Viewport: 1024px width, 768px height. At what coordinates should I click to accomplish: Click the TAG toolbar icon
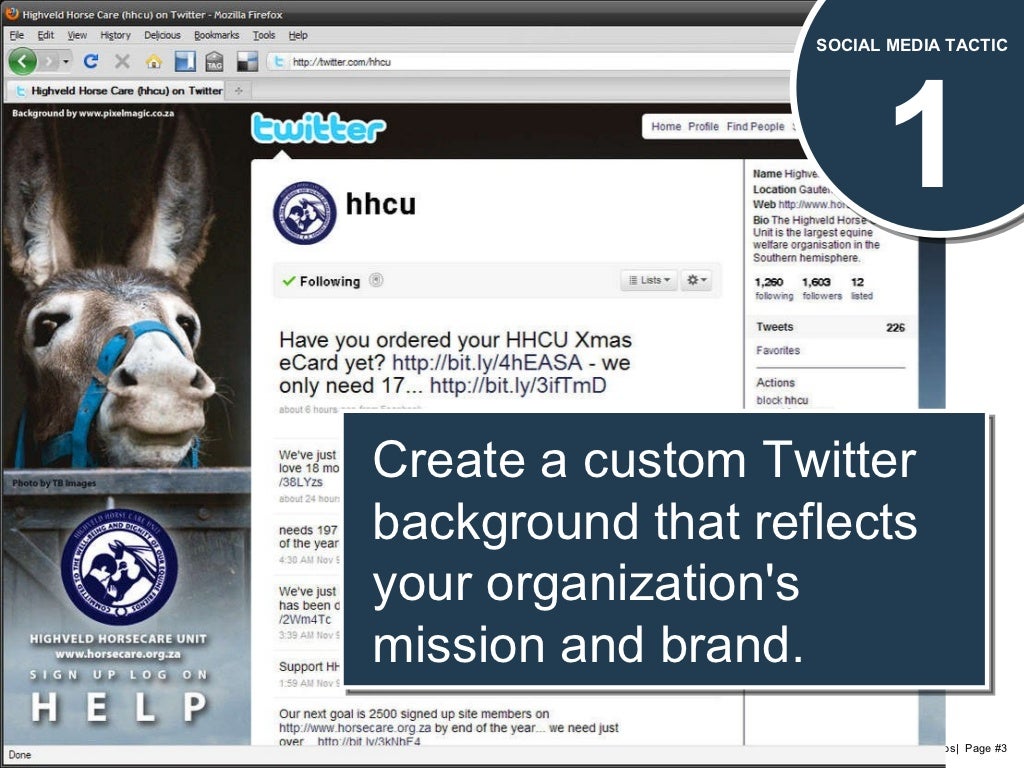click(214, 61)
